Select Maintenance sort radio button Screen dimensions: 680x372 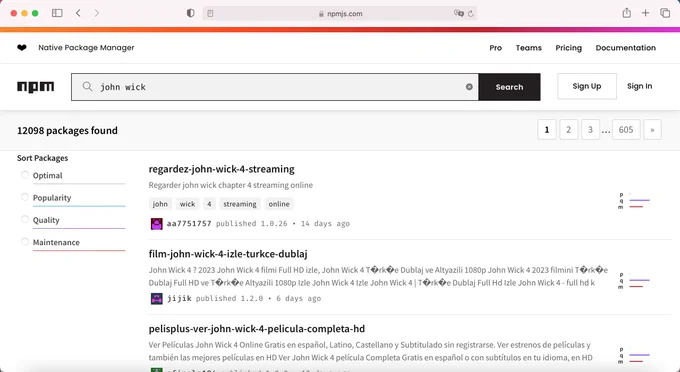[x=25, y=241]
